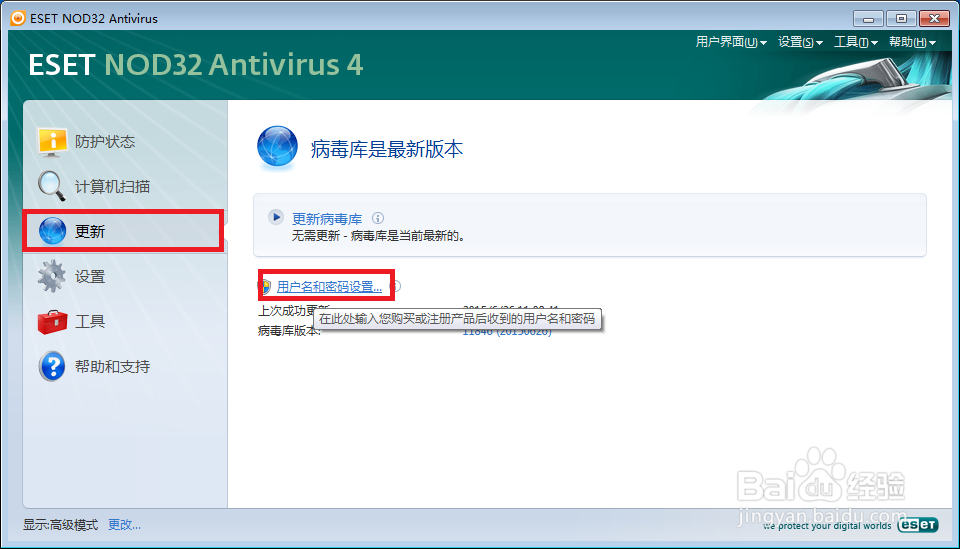Image resolution: width=960 pixels, height=549 pixels.
Task: Click the 病毒库是最新版本 heading
Action: pos(386,149)
